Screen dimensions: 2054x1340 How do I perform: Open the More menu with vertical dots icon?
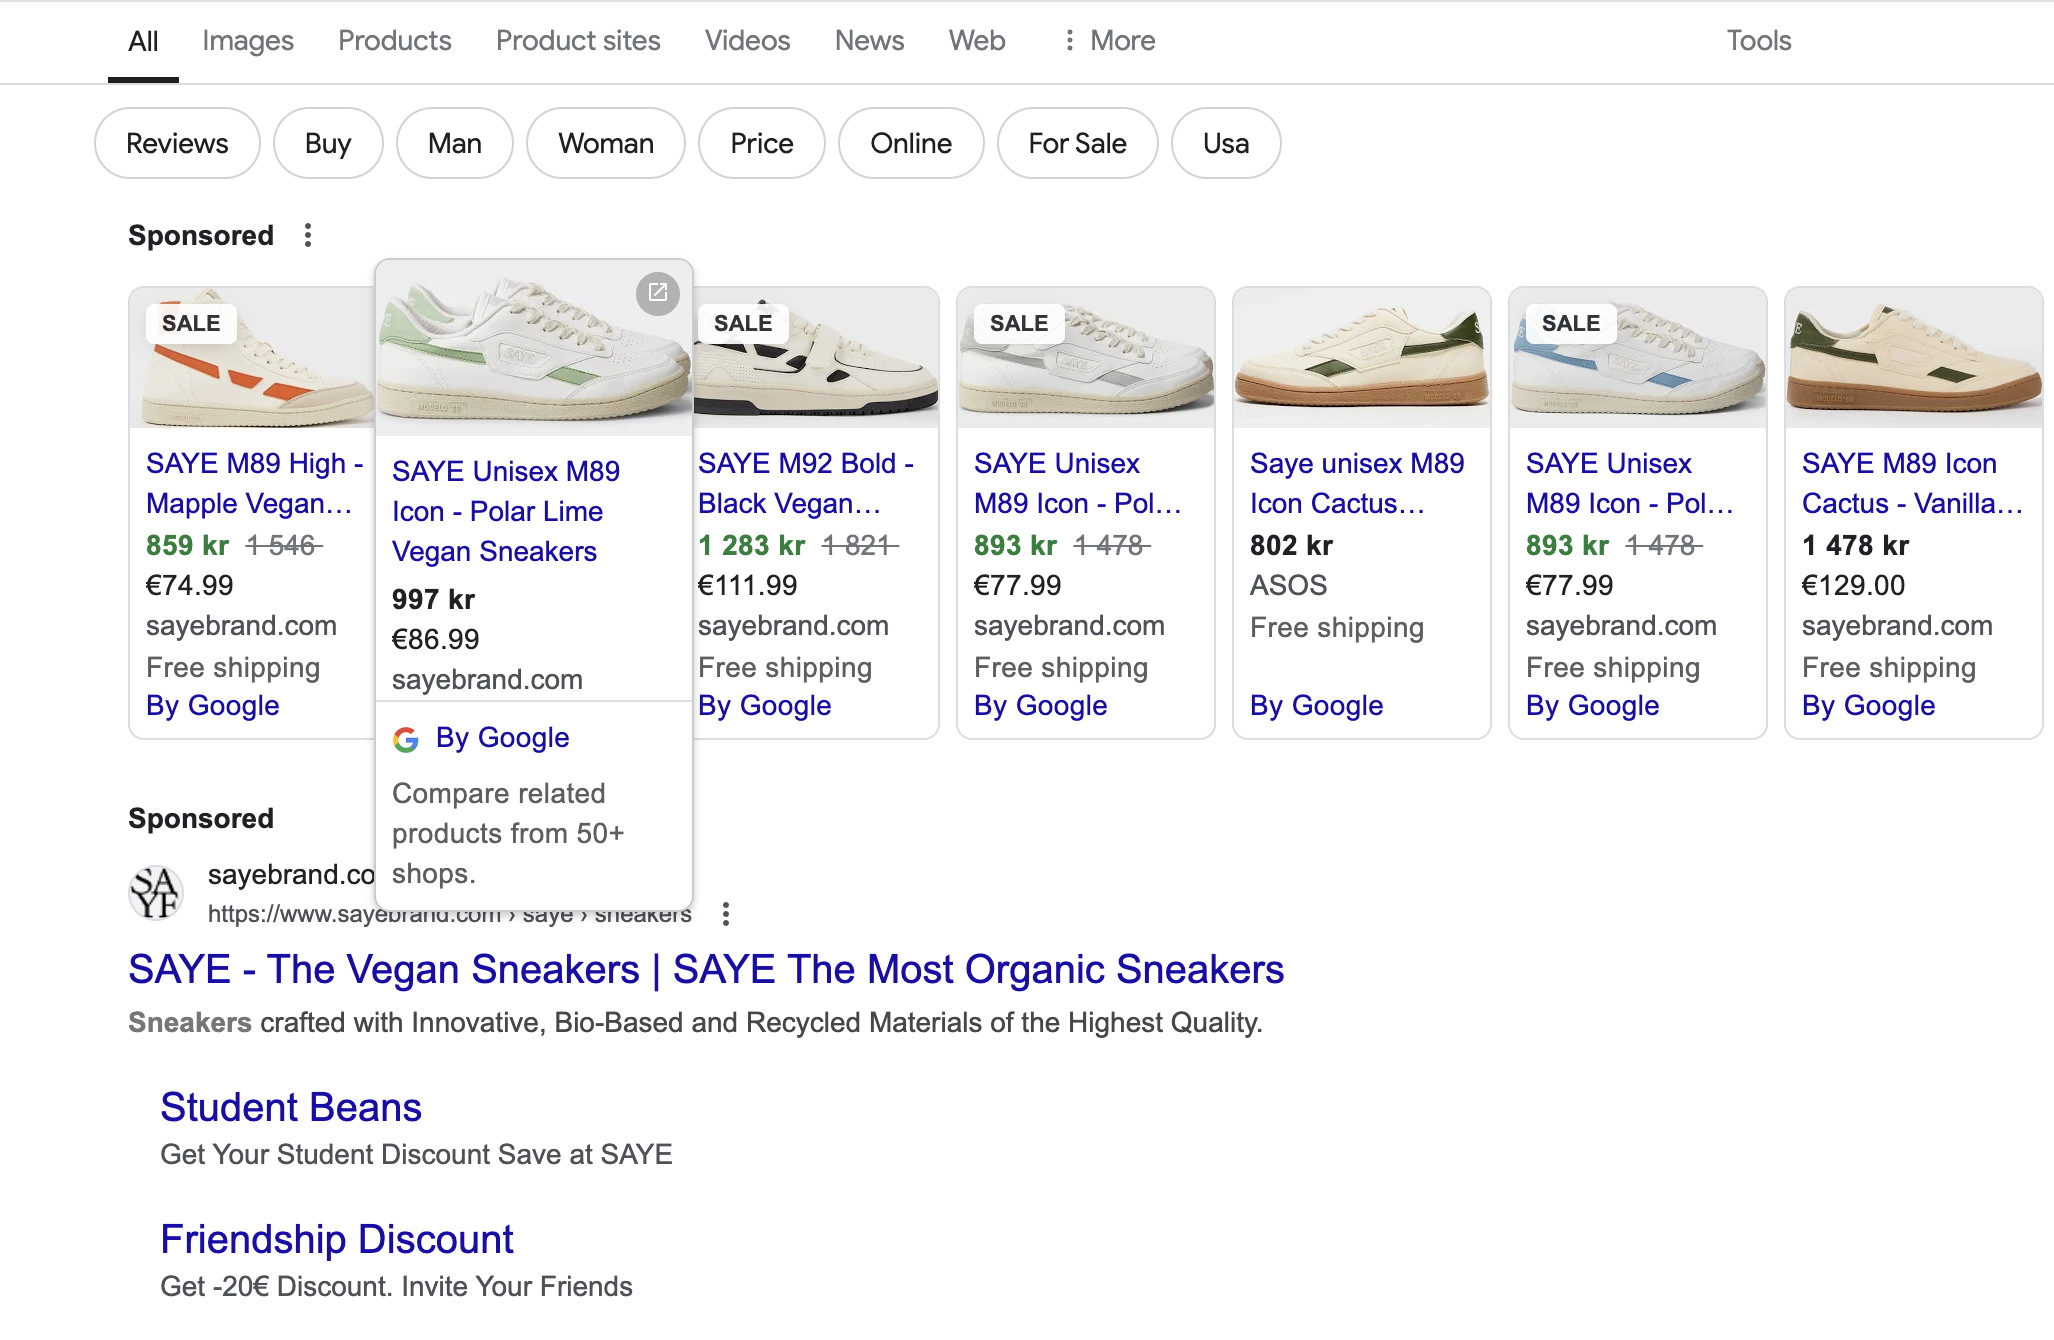tap(1108, 41)
